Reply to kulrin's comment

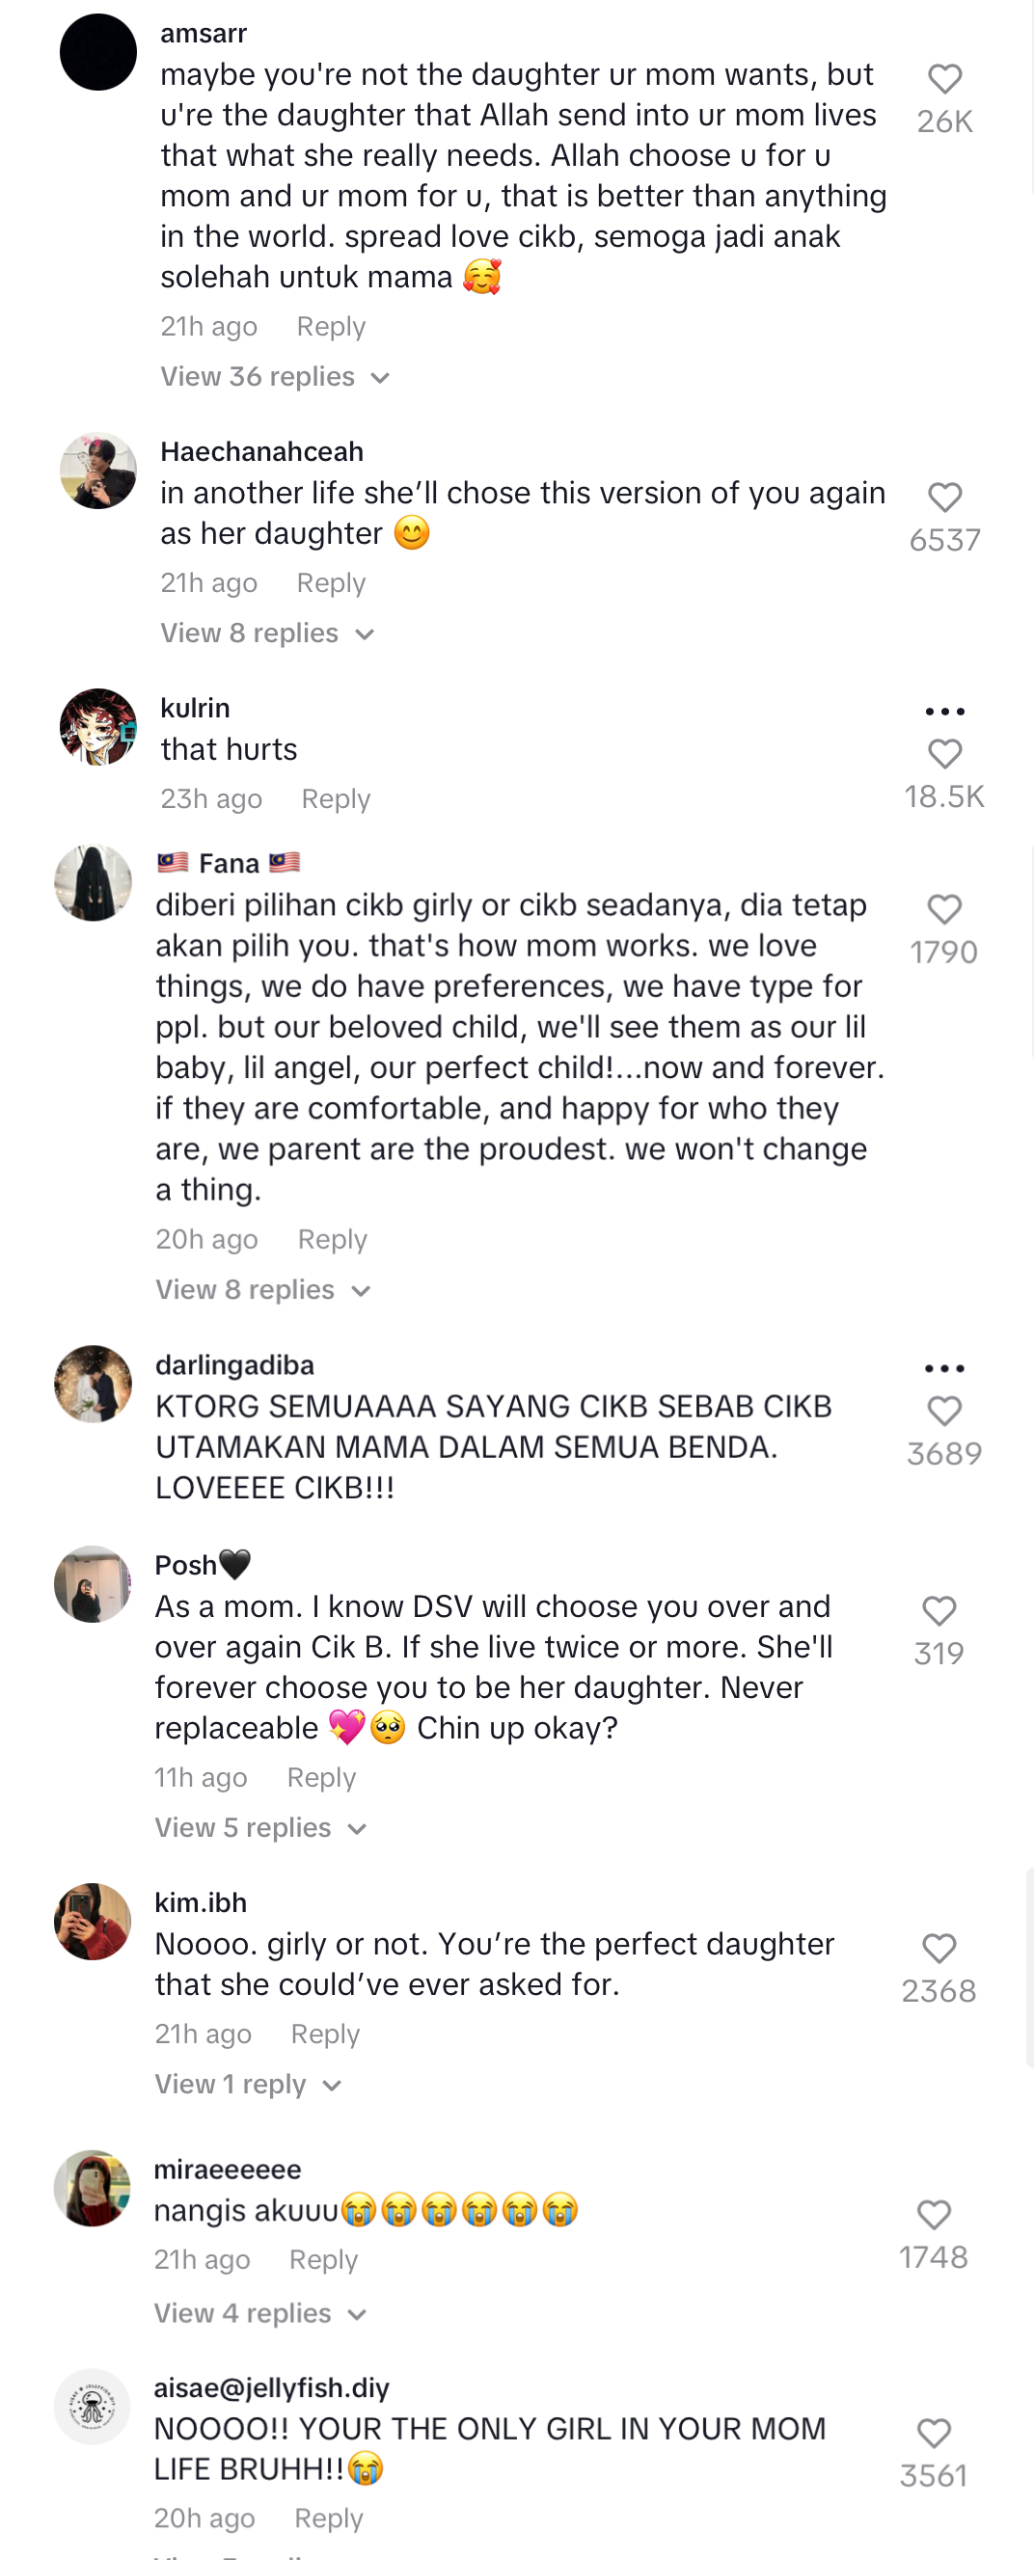pos(336,799)
